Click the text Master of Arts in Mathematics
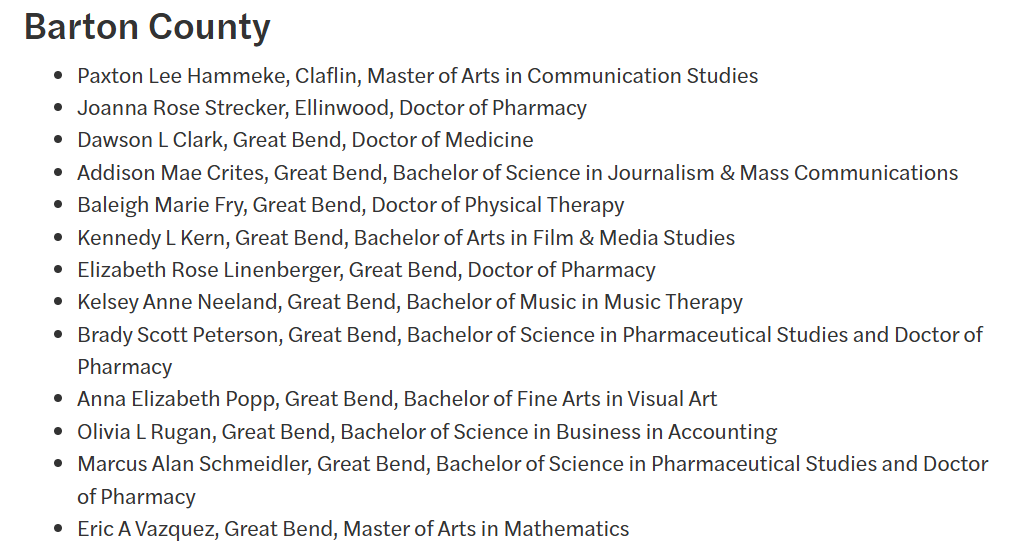This screenshot has width=1011, height=553. [x=486, y=529]
